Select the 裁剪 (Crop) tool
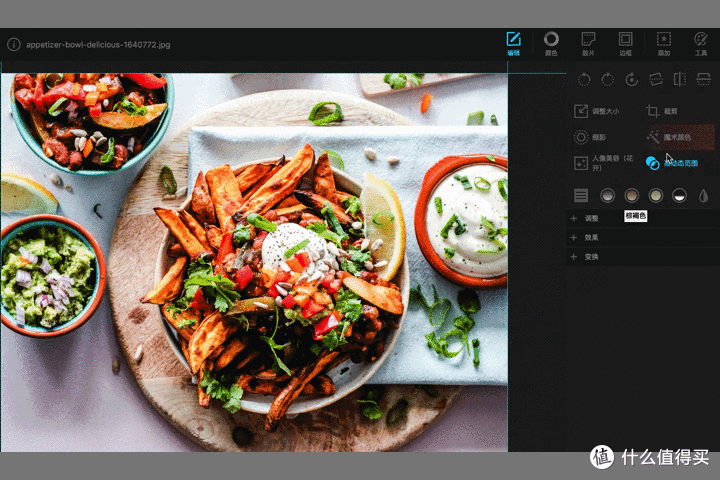This screenshot has height=480, width=720. tap(662, 111)
